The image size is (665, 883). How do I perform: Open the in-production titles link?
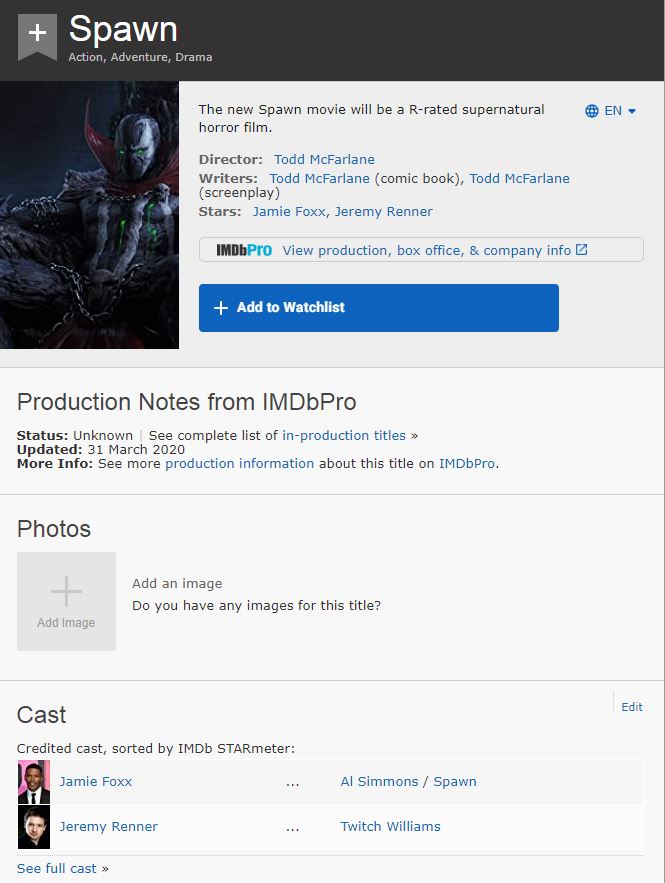[x=344, y=435]
